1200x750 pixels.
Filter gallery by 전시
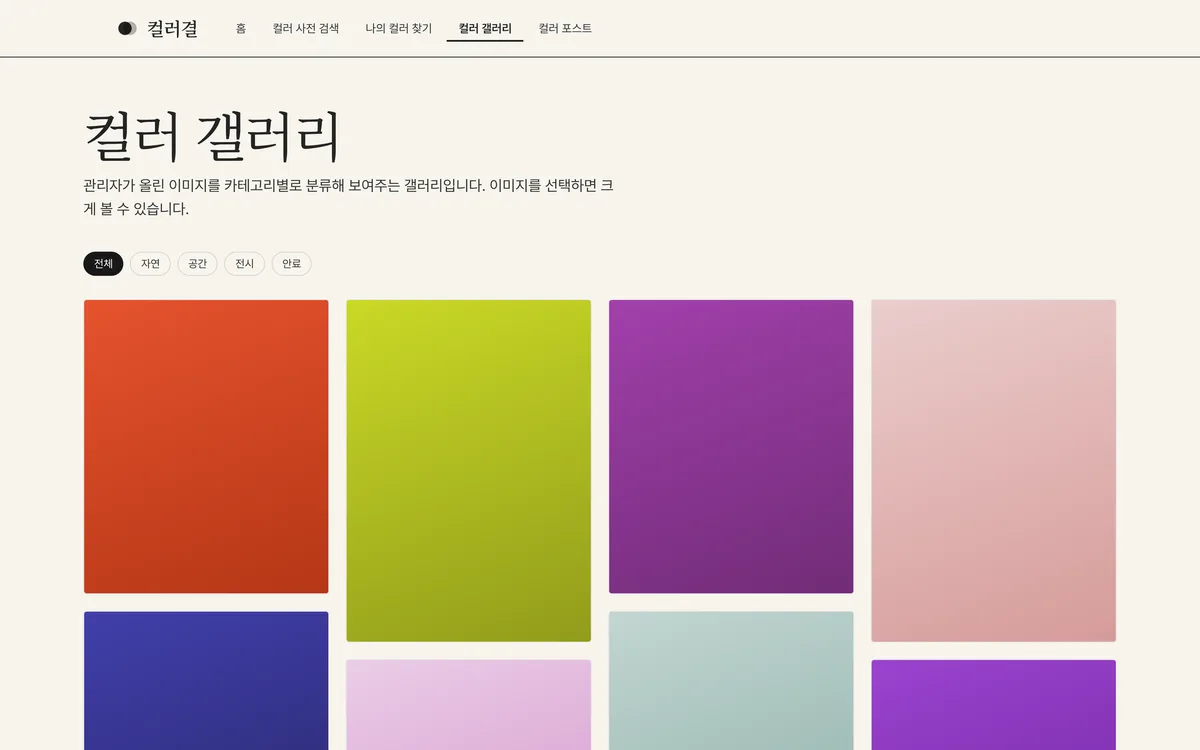[x=244, y=264]
